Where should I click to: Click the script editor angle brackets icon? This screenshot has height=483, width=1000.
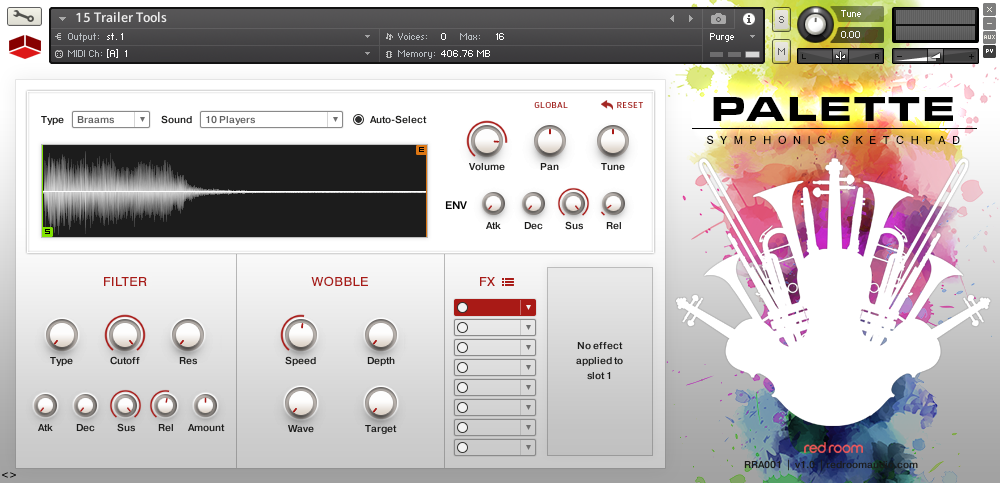pyautogui.click(x=8, y=475)
